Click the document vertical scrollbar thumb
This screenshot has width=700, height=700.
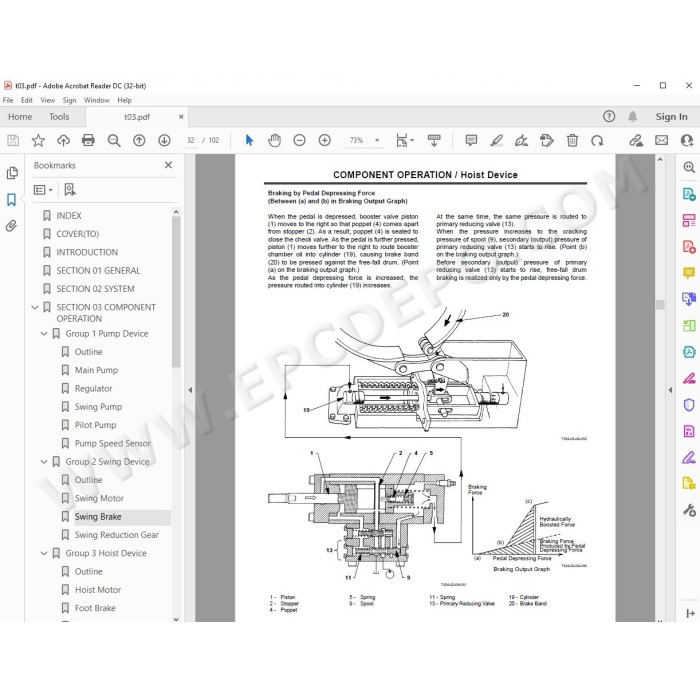660,304
